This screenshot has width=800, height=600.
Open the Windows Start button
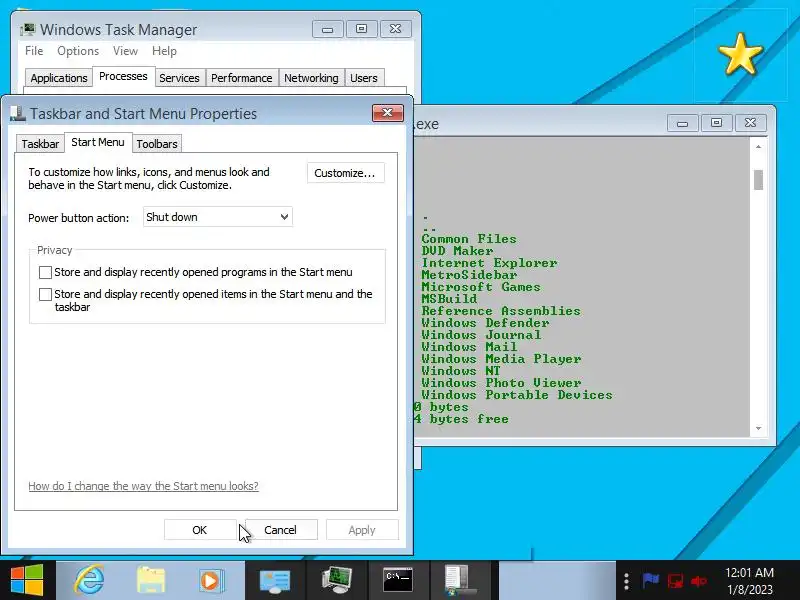point(27,580)
